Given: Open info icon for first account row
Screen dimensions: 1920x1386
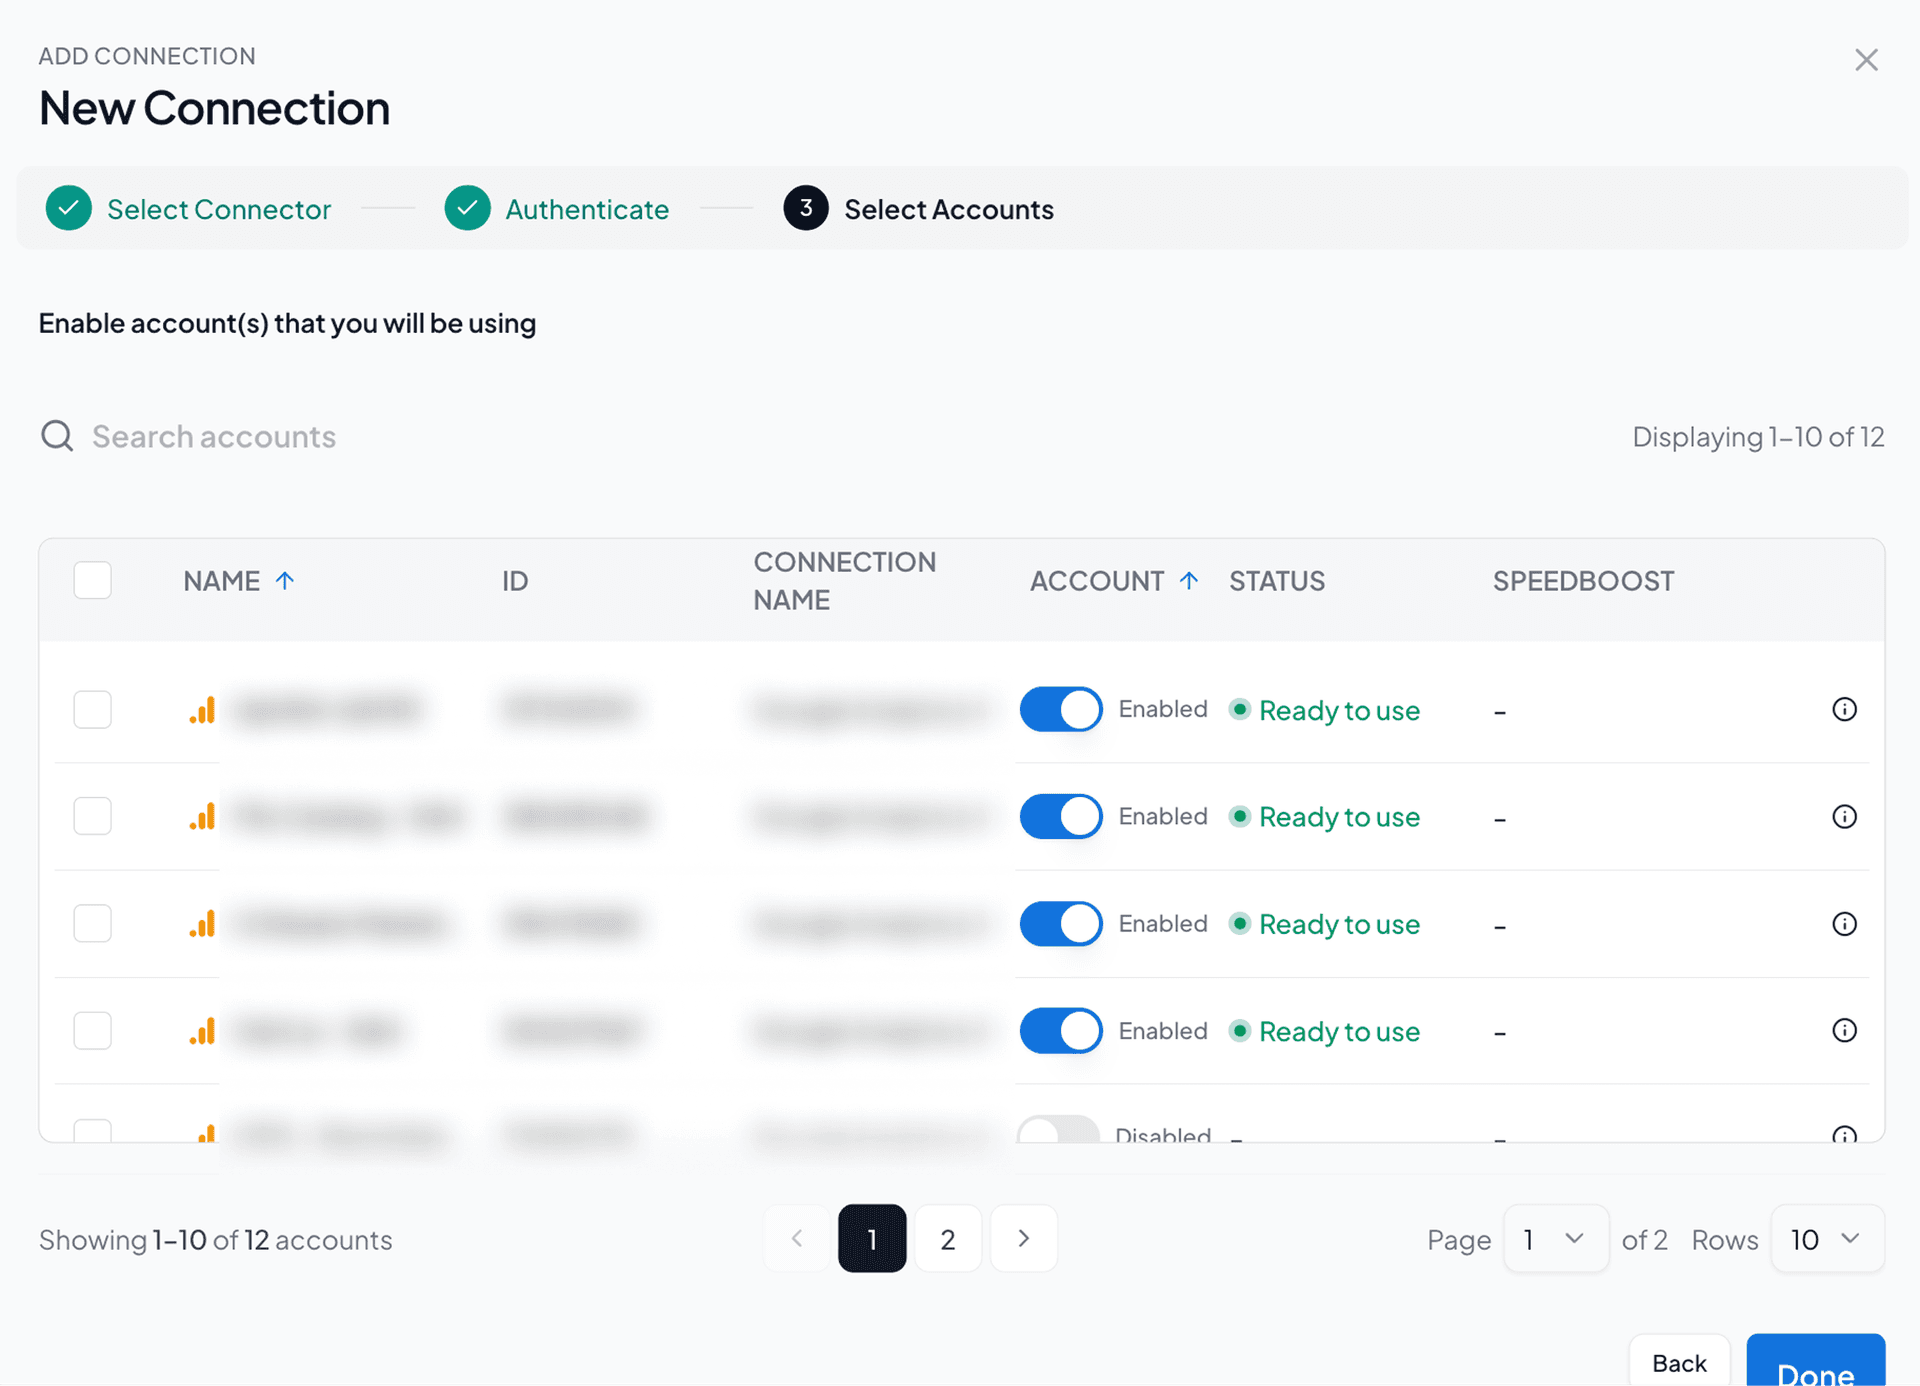Looking at the screenshot, I should pyautogui.click(x=1844, y=709).
